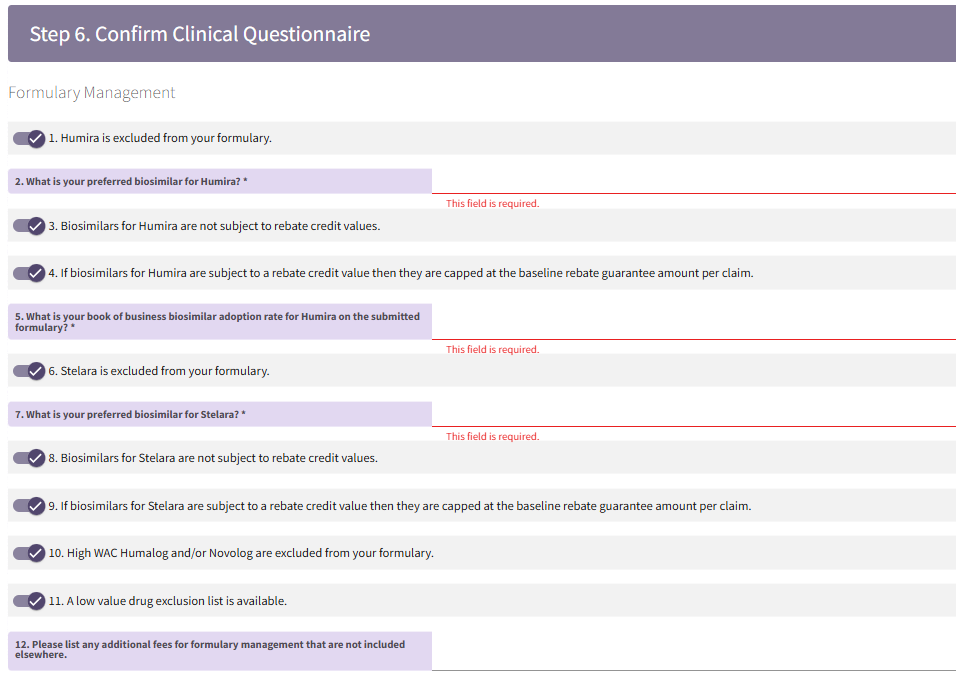Toggle High WAC Humalog/Novolog exclusion switch
Image resolution: width=956 pixels, height=680 pixels.
[x=29, y=553]
